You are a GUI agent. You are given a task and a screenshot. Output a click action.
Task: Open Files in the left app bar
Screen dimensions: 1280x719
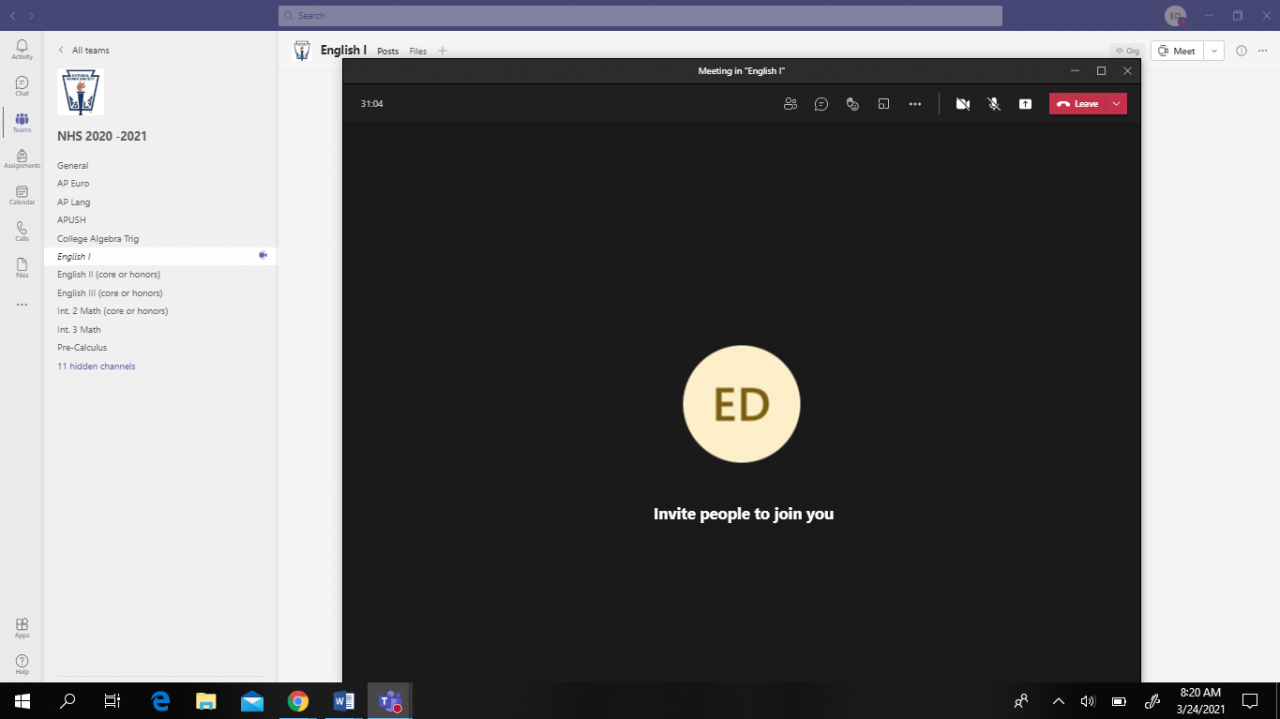point(22,267)
